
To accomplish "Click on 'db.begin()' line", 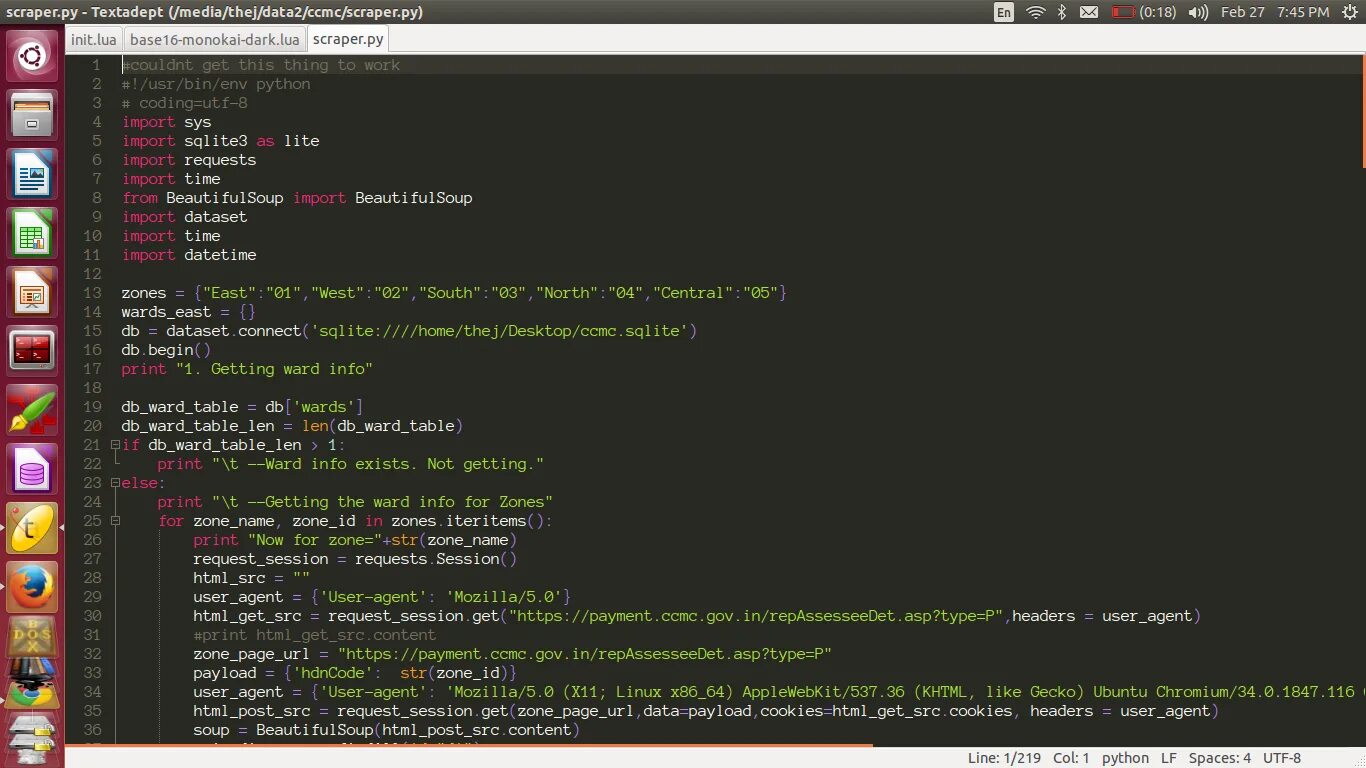I will click(x=167, y=350).
